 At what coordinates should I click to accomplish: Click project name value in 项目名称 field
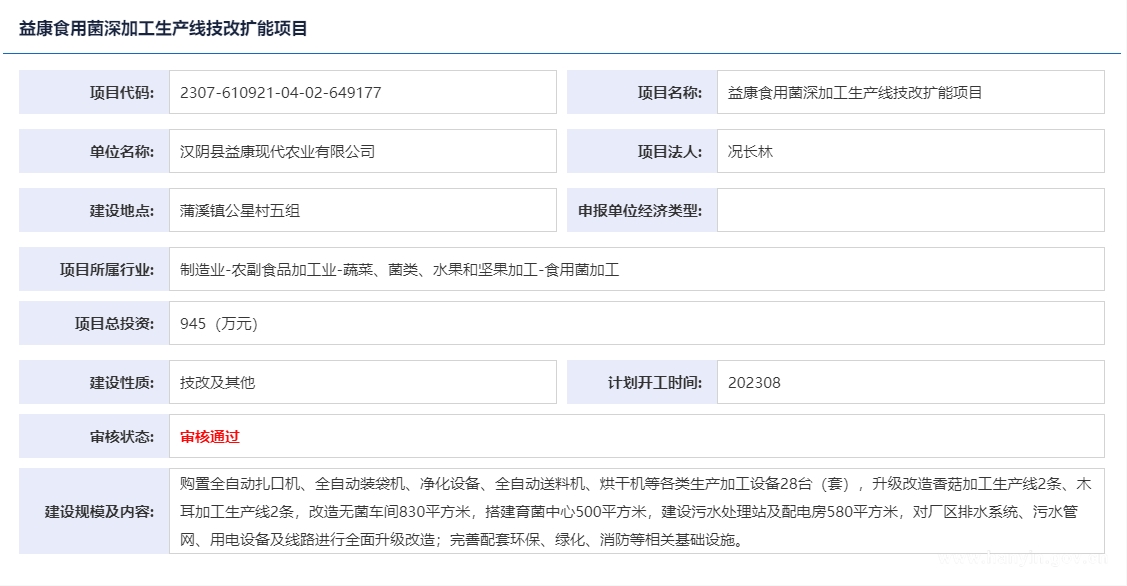tap(855, 93)
